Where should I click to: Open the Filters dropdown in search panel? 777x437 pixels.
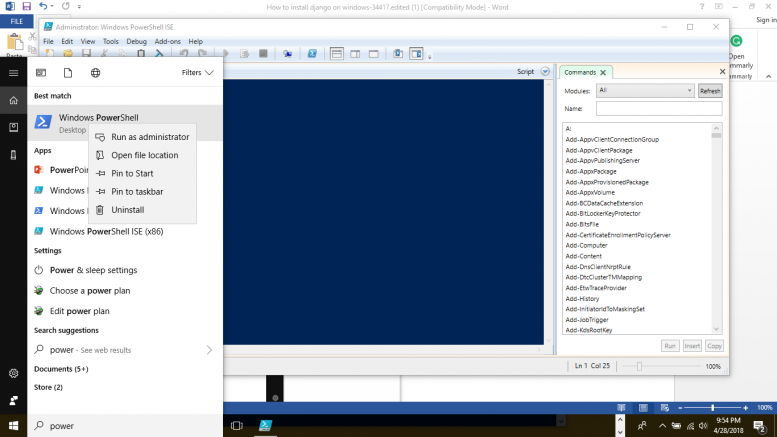click(197, 73)
